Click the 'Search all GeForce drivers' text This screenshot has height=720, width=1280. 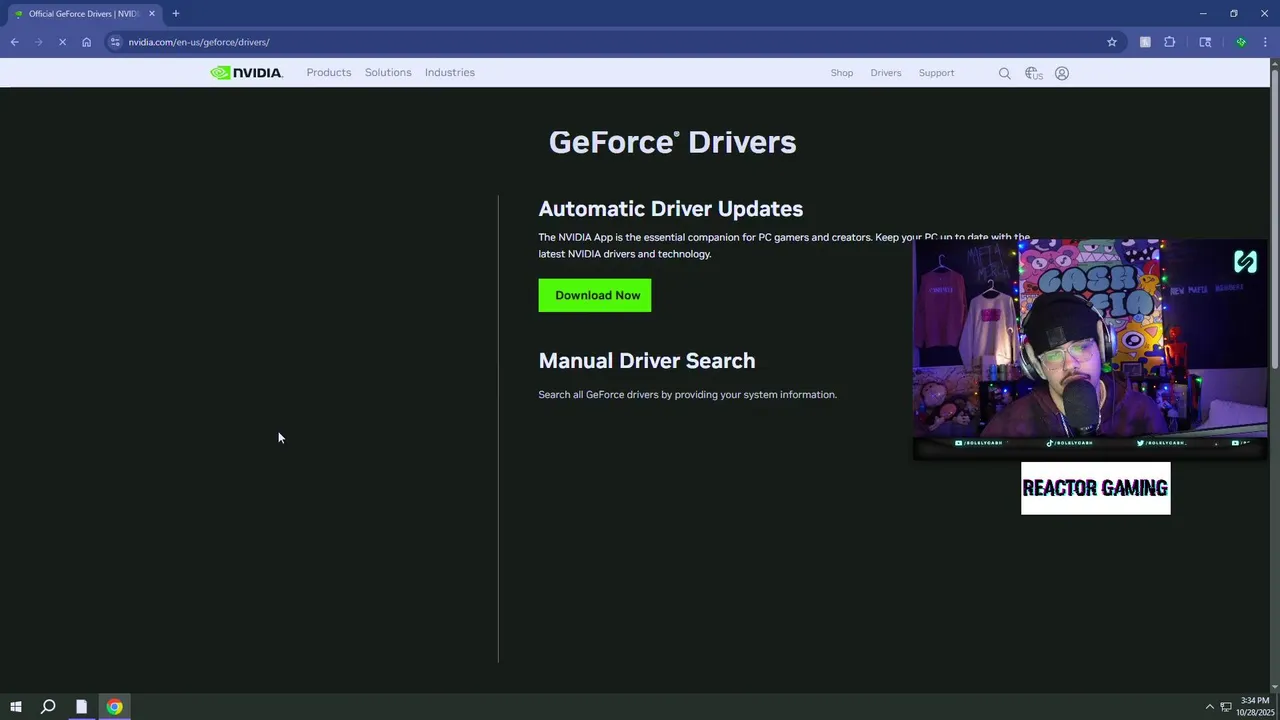point(687,395)
